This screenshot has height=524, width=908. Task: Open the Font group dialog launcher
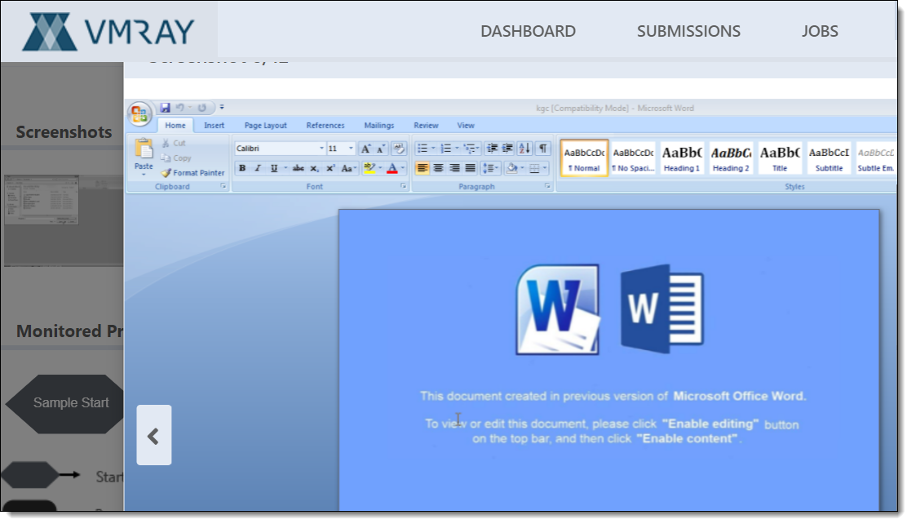point(403,186)
